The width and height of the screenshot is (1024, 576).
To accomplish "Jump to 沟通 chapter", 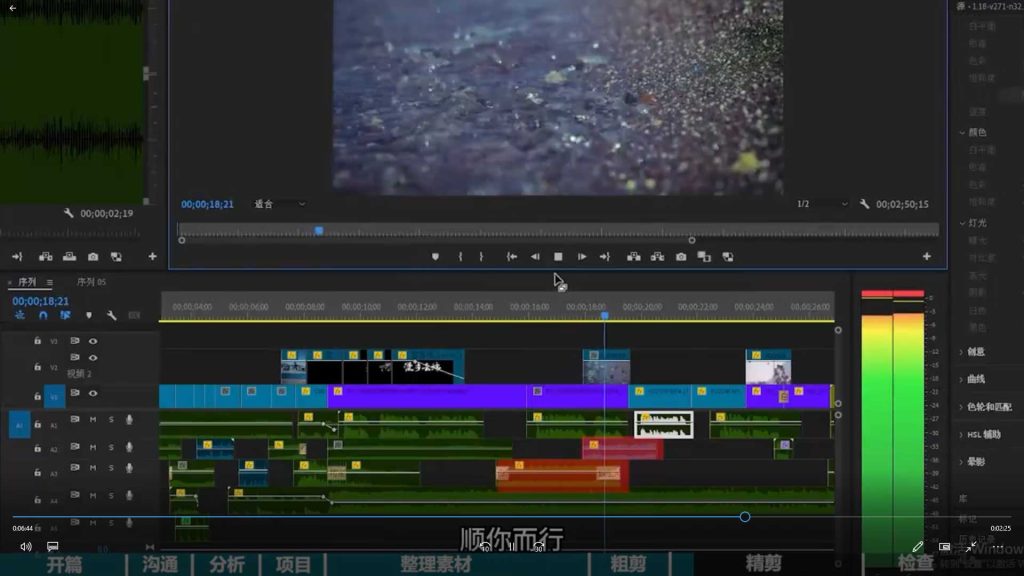I will pyautogui.click(x=160, y=564).
